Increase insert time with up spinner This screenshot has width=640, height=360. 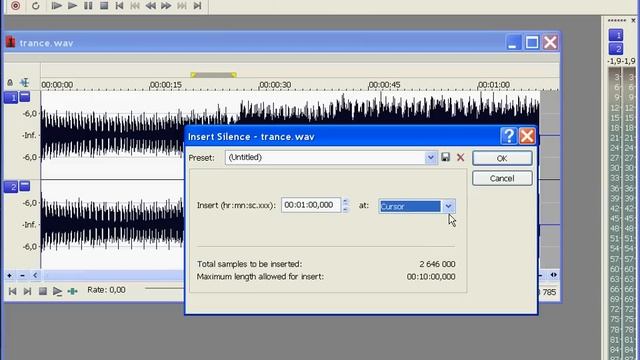pyautogui.click(x=346, y=201)
